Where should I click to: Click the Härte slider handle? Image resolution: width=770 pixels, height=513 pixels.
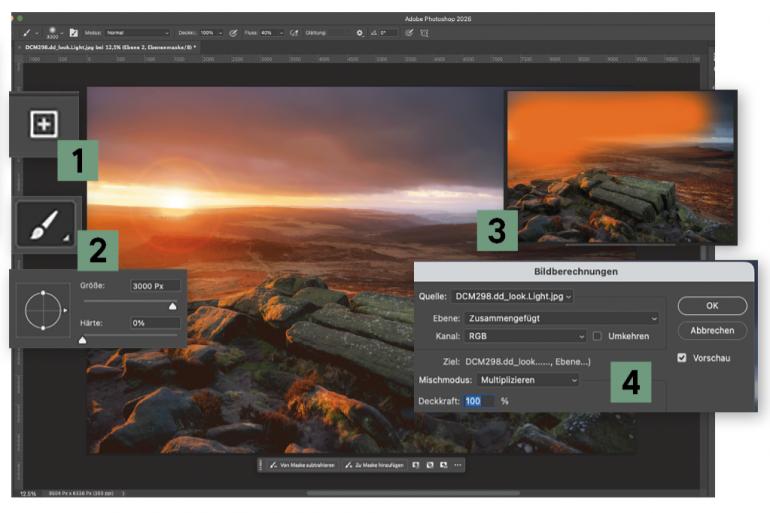click(82, 340)
